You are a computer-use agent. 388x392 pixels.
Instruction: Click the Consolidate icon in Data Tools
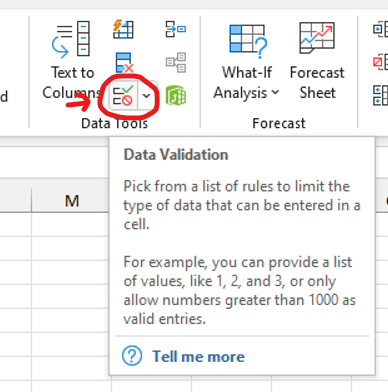pos(176,29)
